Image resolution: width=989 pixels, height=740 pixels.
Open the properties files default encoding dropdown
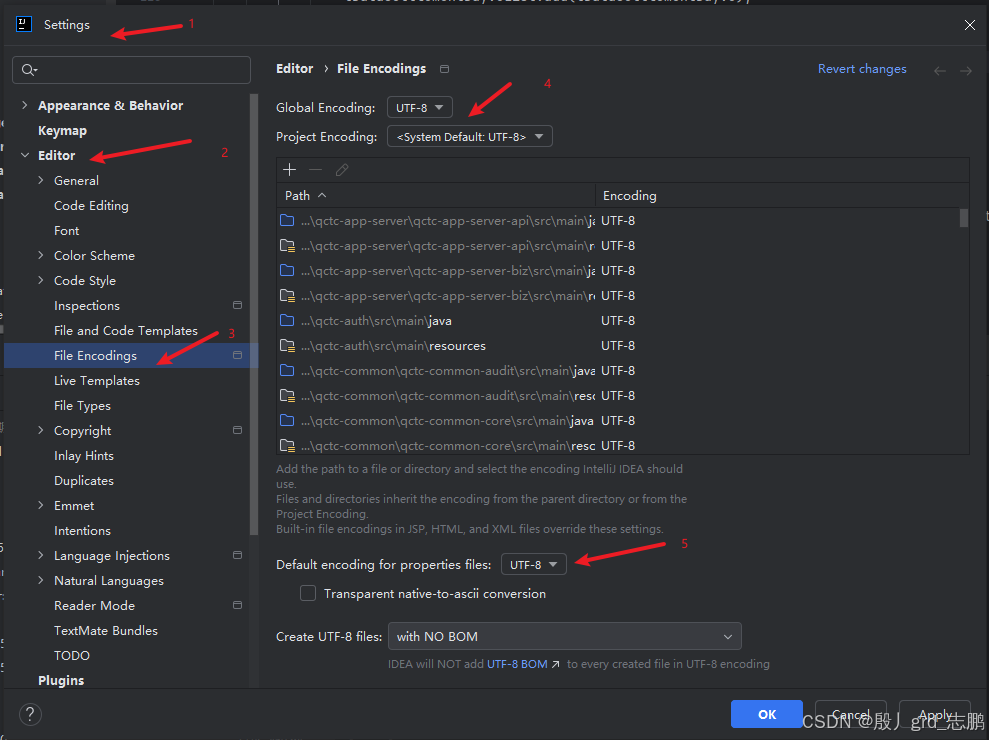(534, 564)
